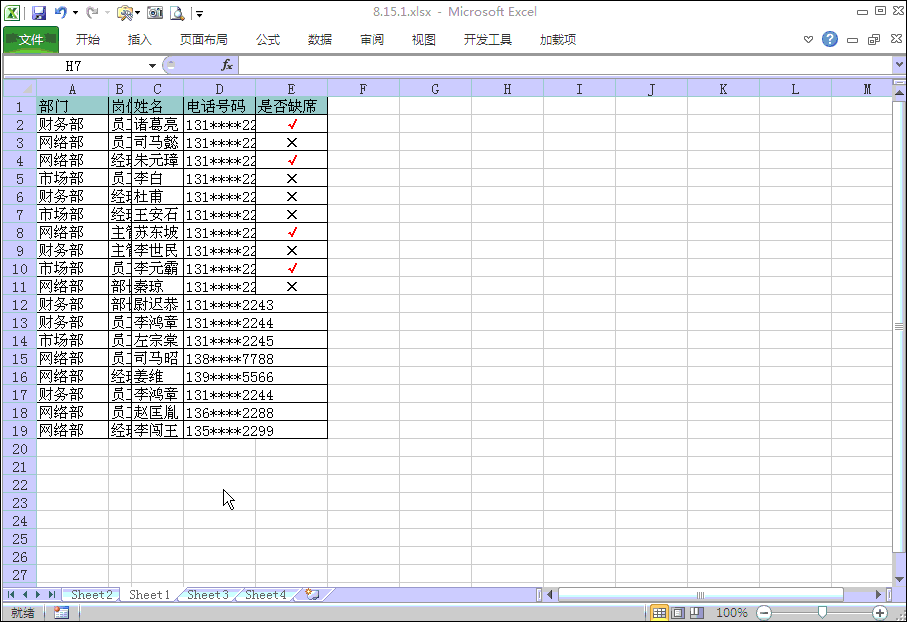This screenshot has width=907, height=622.
Task: Click the zoom out minus button
Action: 764,613
